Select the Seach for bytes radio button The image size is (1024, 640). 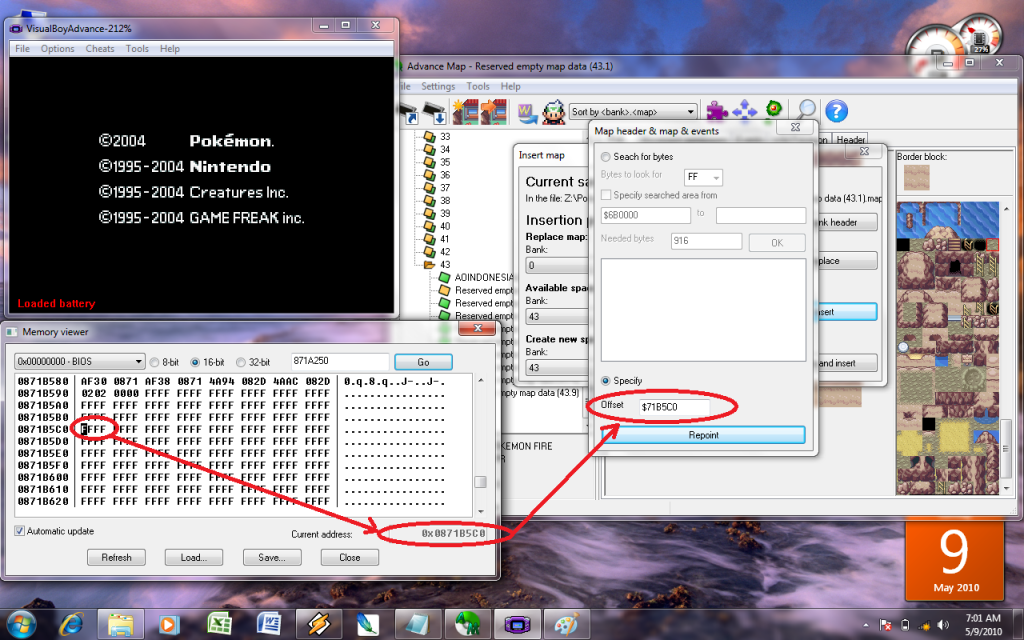point(606,157)
